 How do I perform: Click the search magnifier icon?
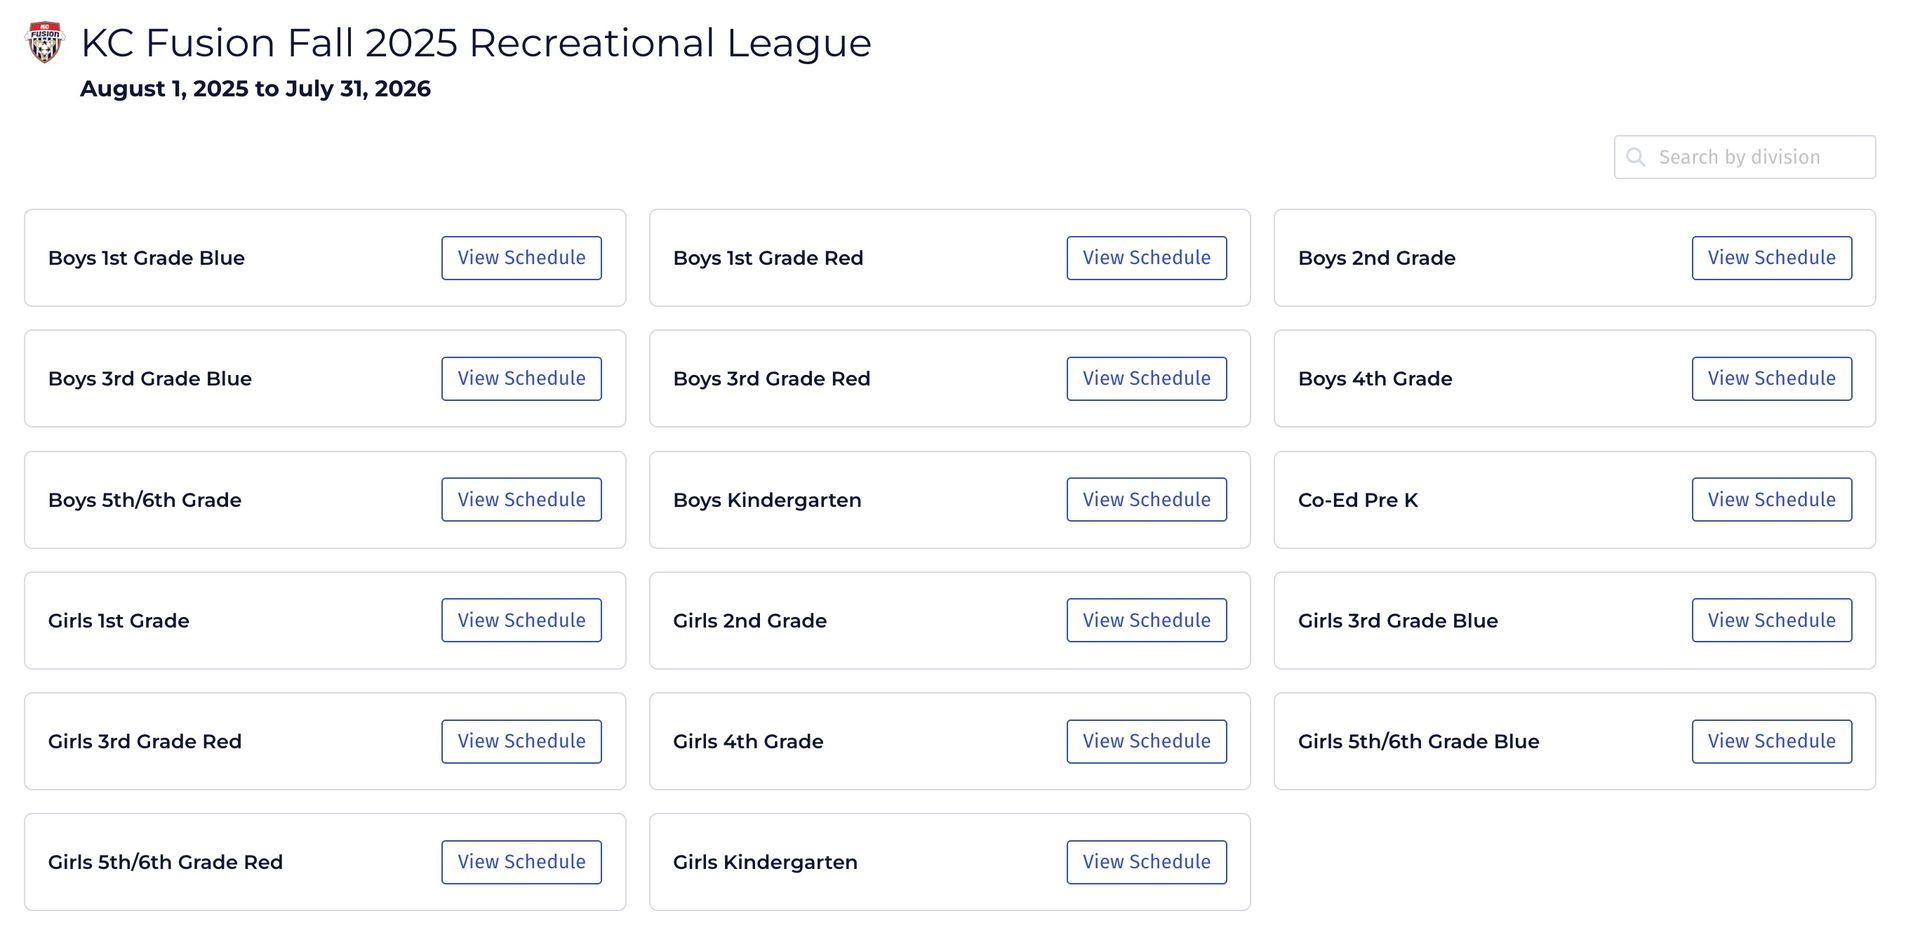1636,157
